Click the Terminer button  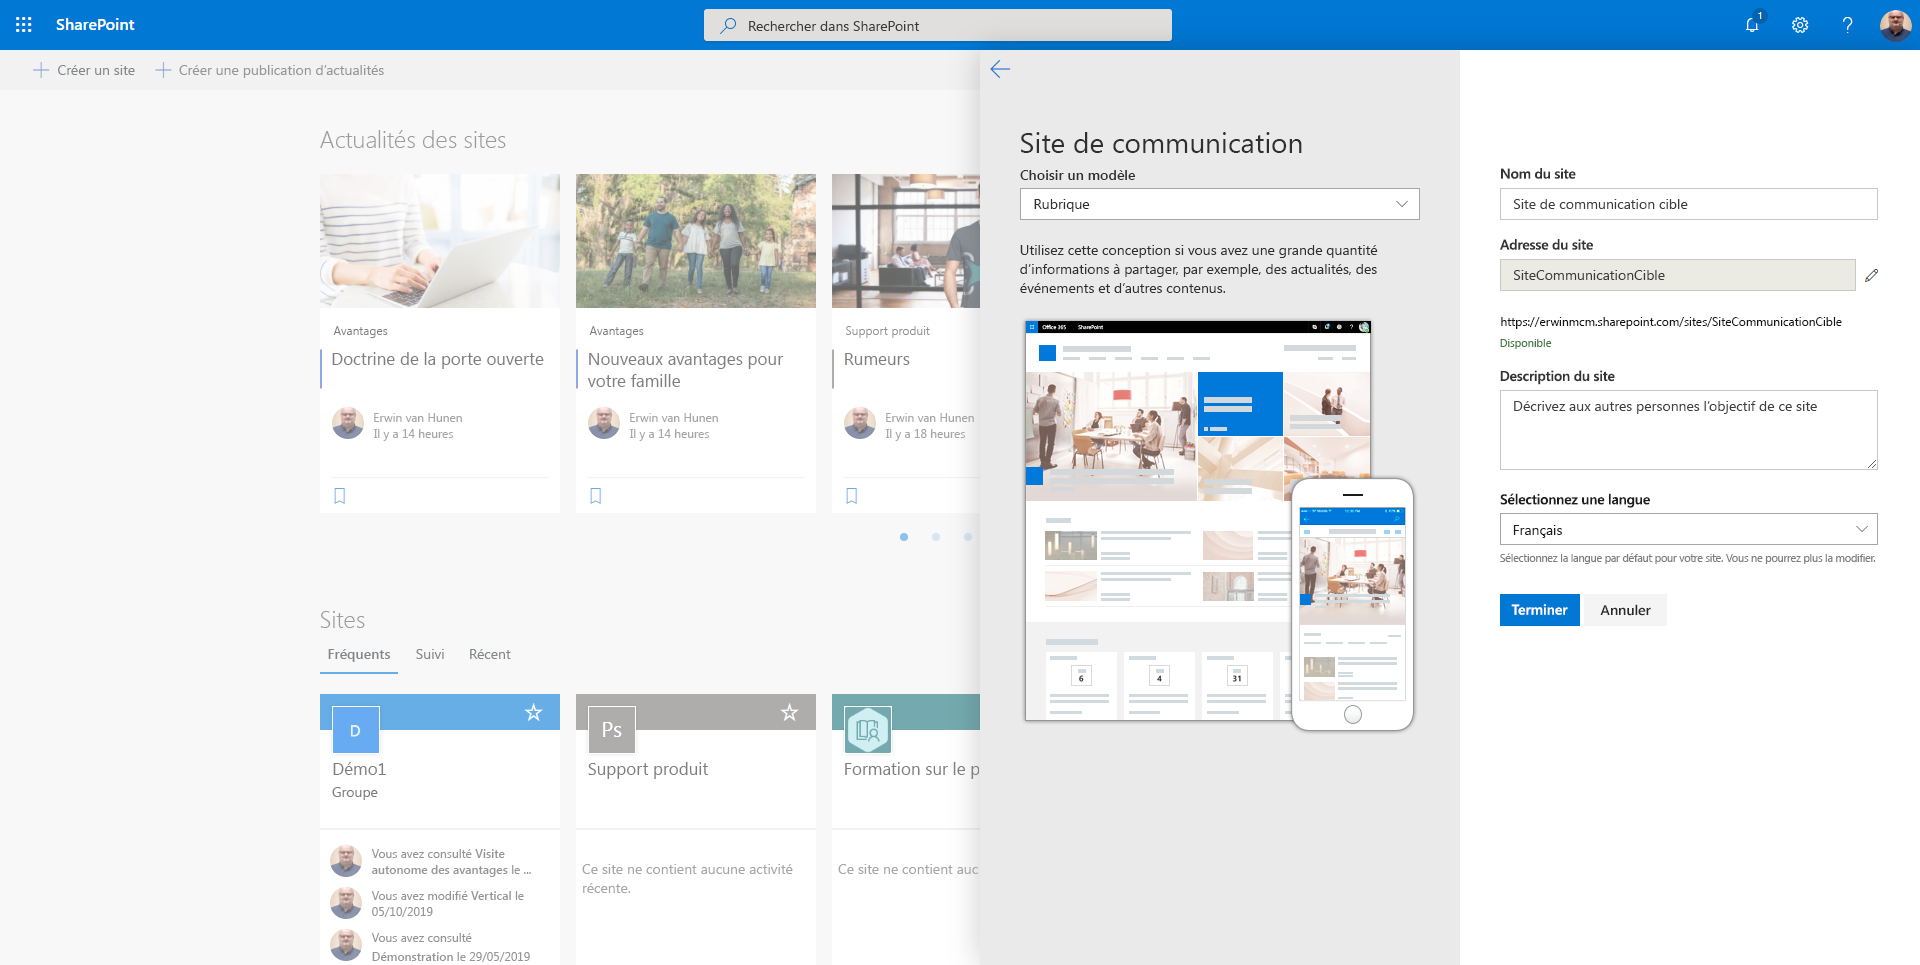click(x=1539, y=609)
